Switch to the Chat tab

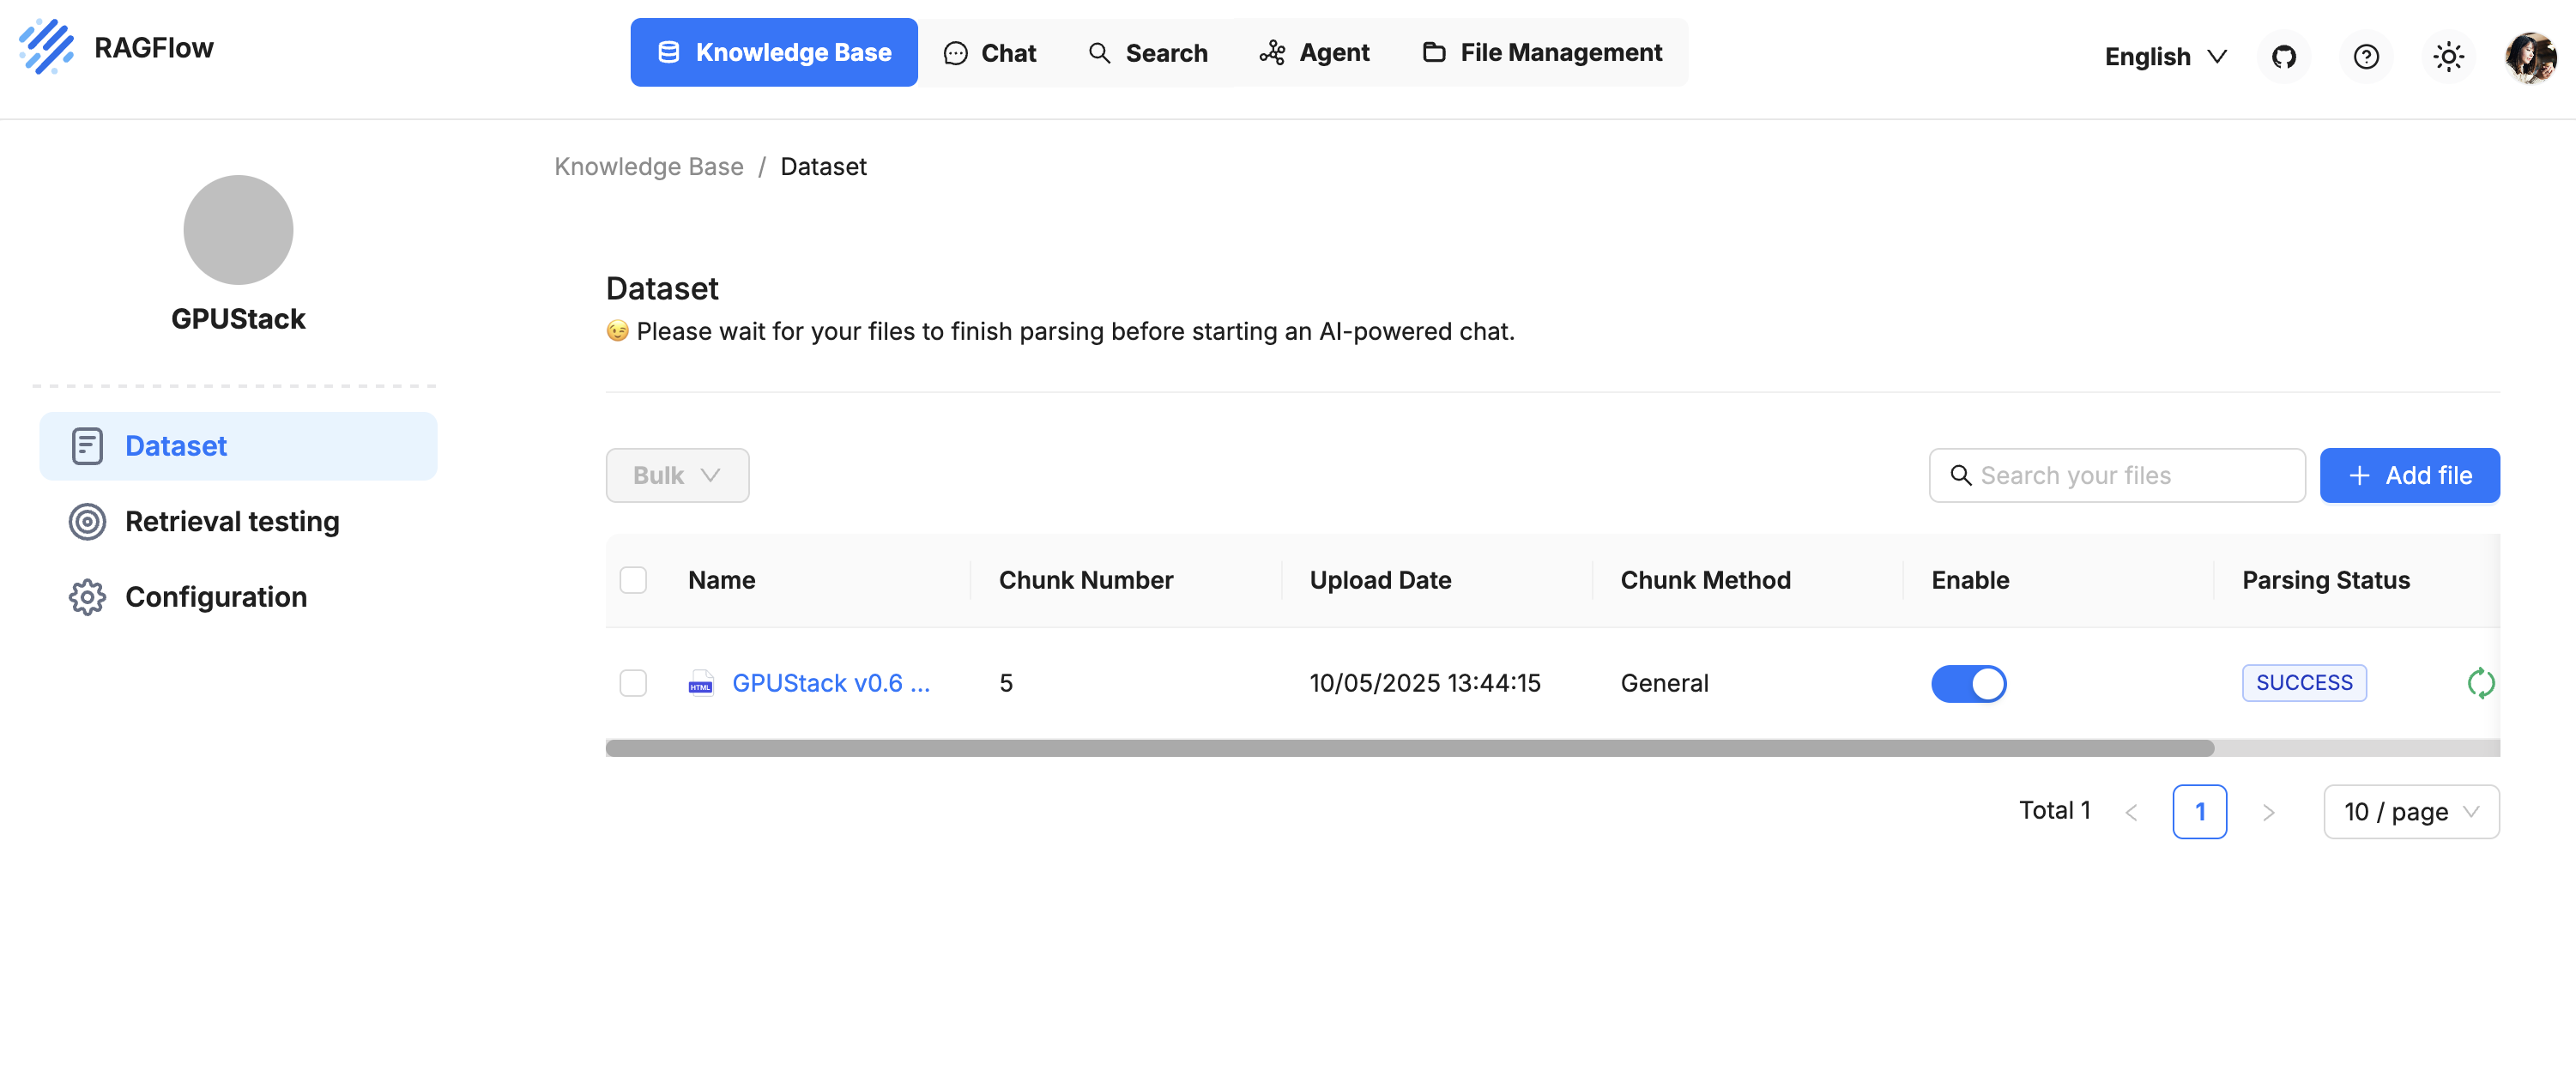tap(990, 52)
